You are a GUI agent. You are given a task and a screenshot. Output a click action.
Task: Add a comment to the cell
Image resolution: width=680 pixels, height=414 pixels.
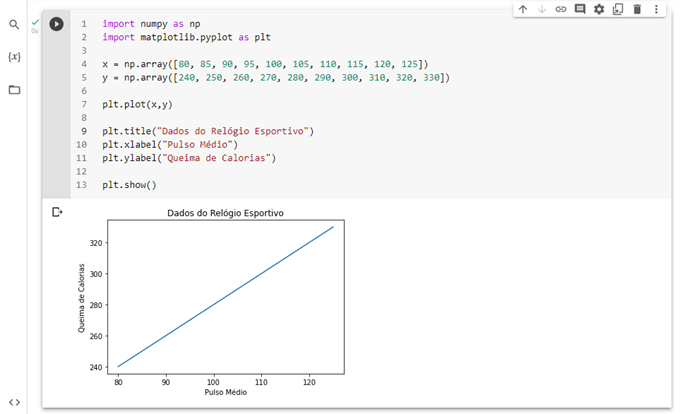tap(580, 9)
